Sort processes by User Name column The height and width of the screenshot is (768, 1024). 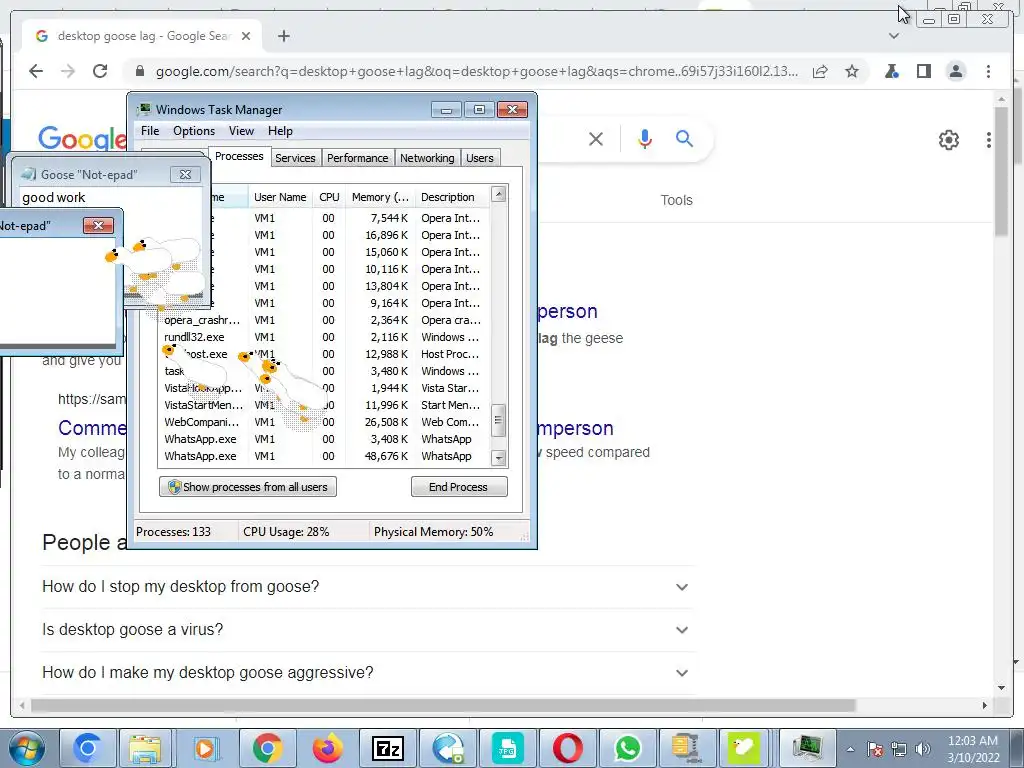click(x=280, y=197)
